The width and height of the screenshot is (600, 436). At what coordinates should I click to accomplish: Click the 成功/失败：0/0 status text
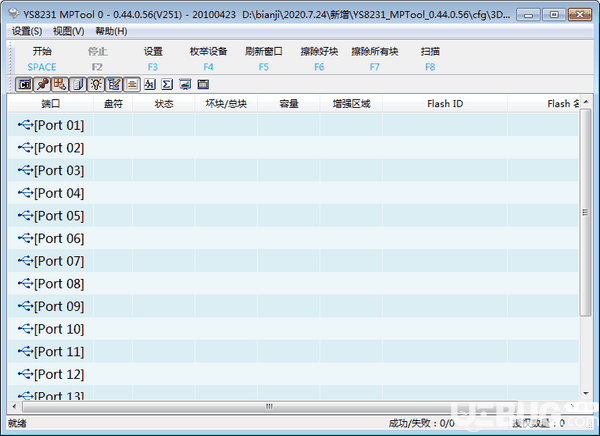pyautogui.click(x=422, y=423)
